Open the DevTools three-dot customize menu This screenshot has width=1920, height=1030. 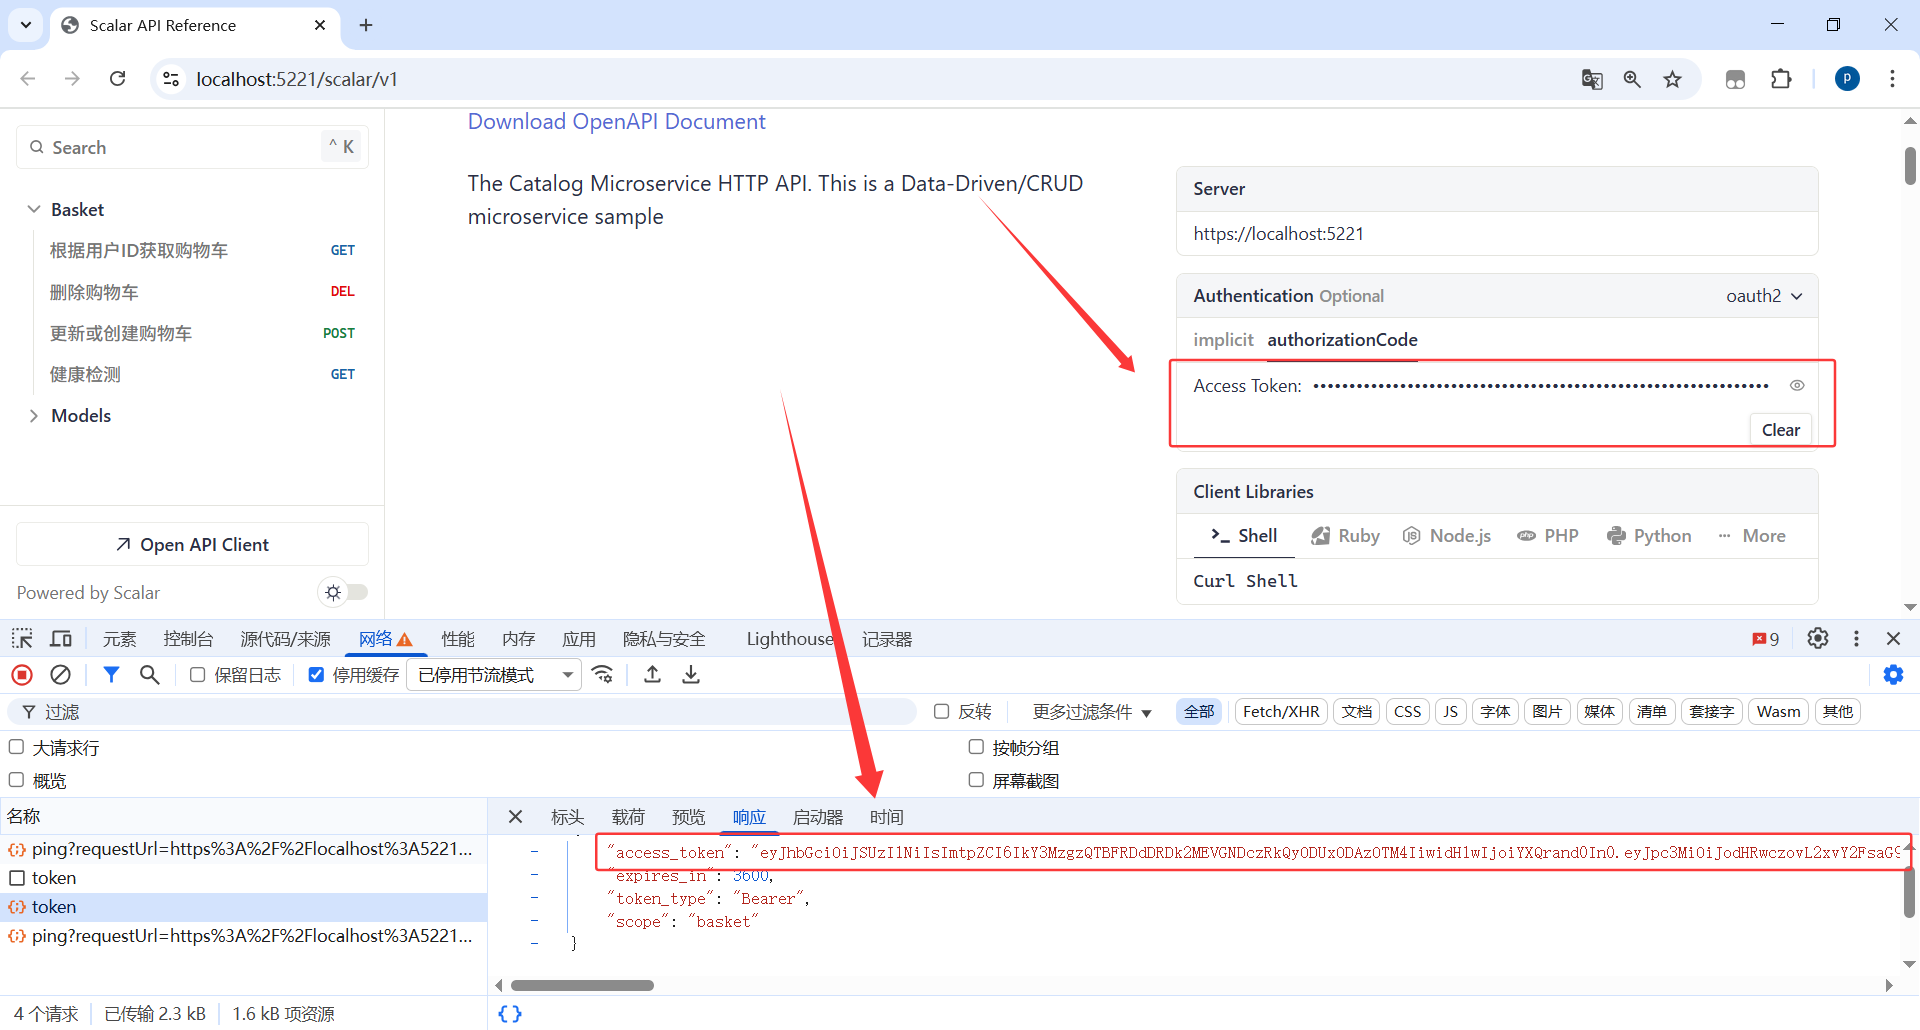click(1857, 638)
